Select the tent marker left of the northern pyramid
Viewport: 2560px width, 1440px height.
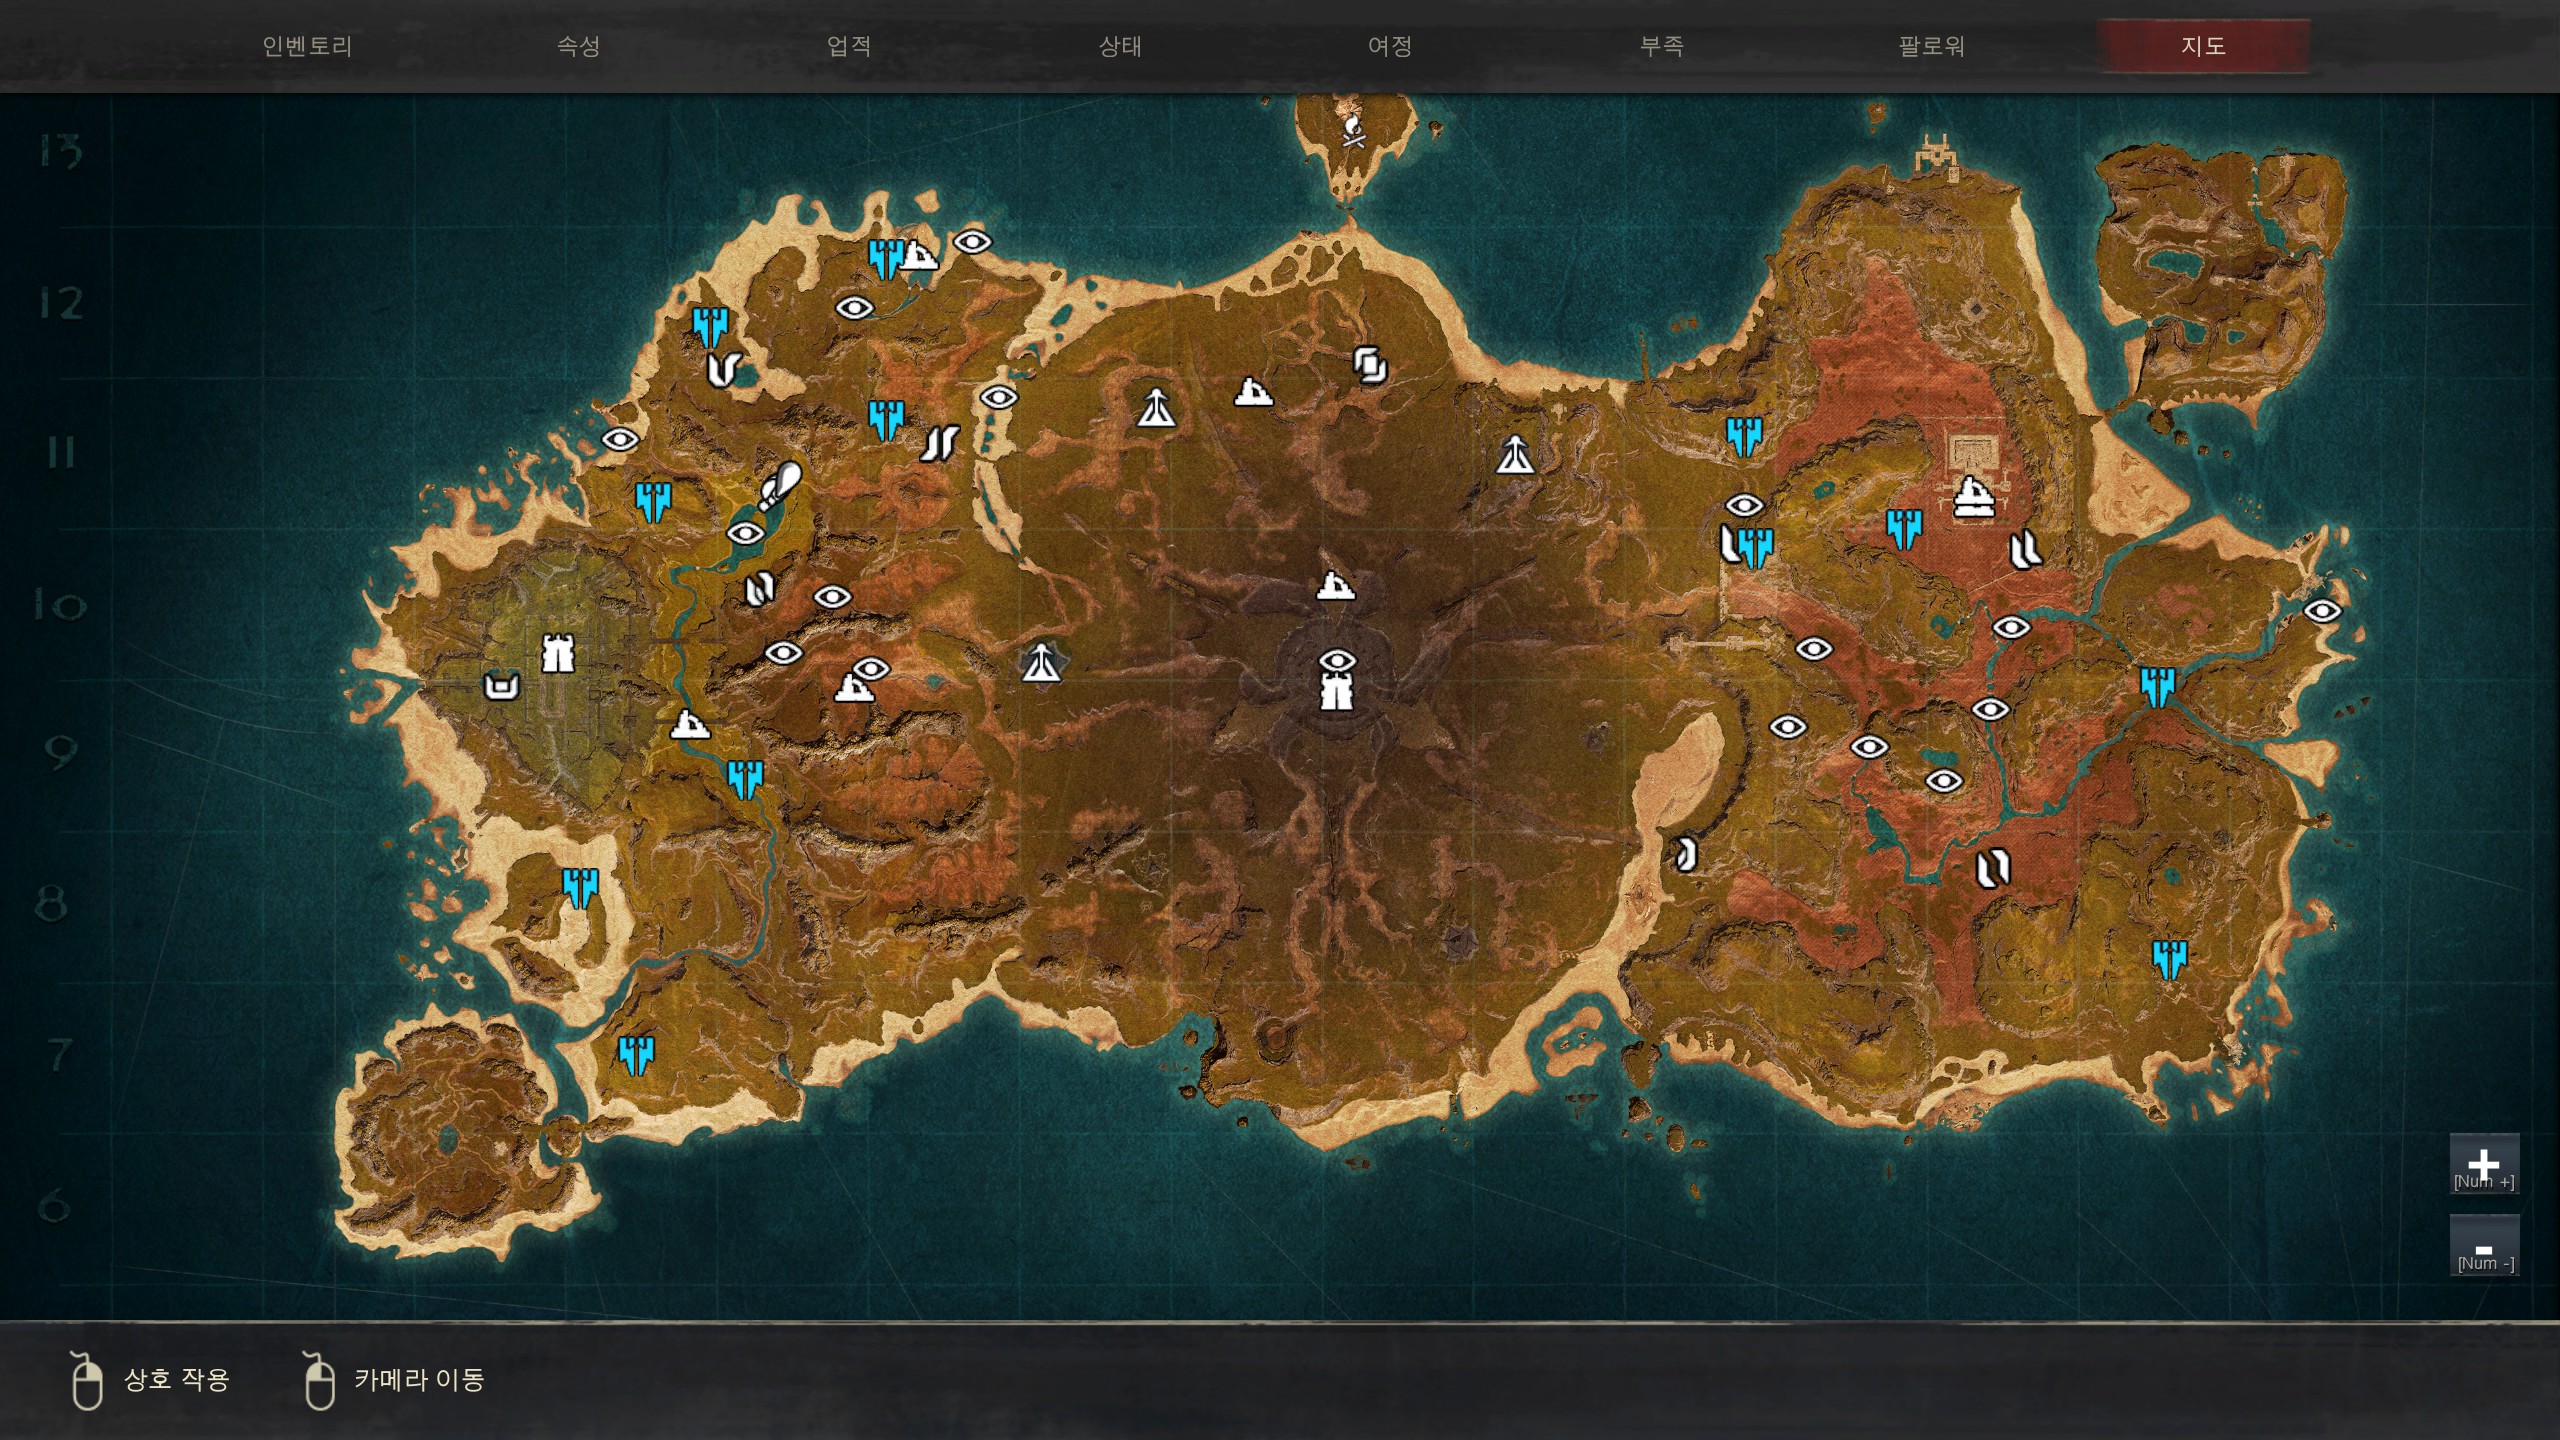(x=1156, y=406)
